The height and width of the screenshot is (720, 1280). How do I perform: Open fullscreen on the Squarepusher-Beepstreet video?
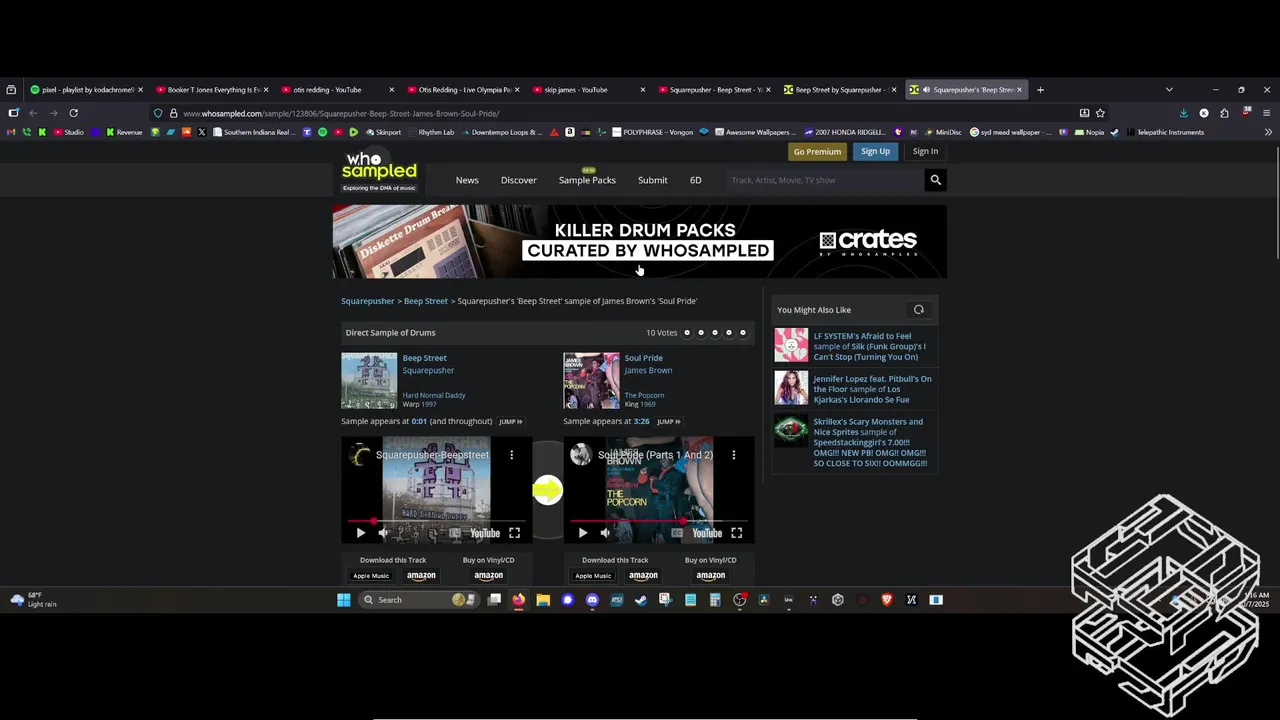click(514, 533)
